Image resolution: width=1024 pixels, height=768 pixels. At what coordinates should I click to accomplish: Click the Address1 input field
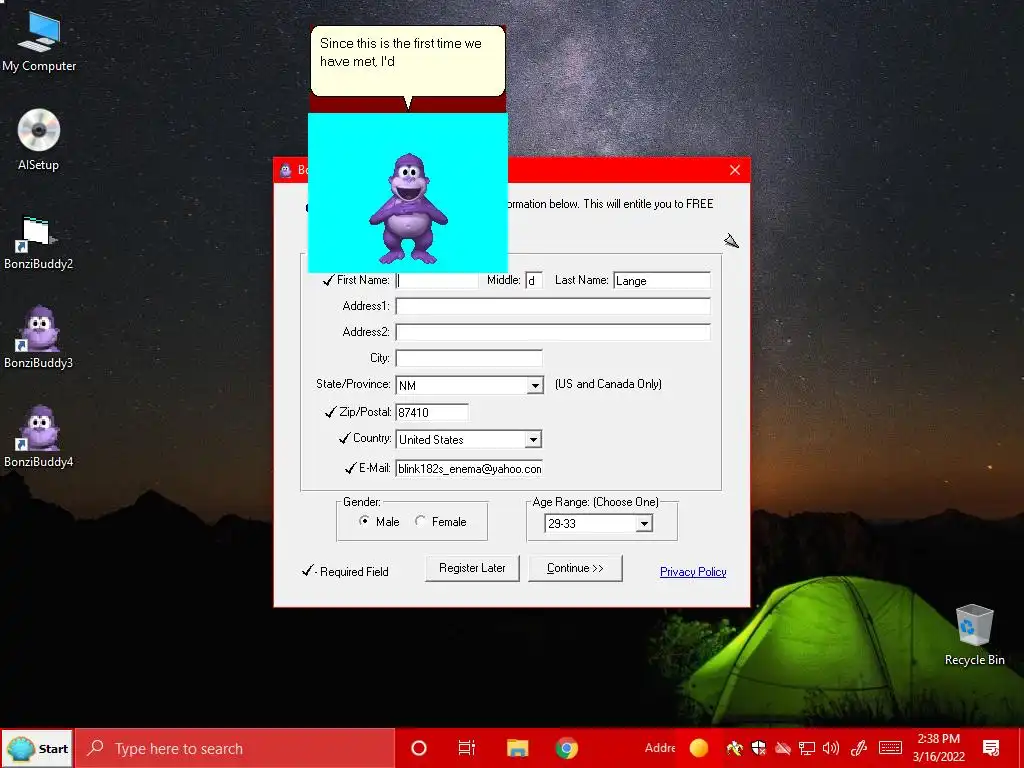pos(552,306)
